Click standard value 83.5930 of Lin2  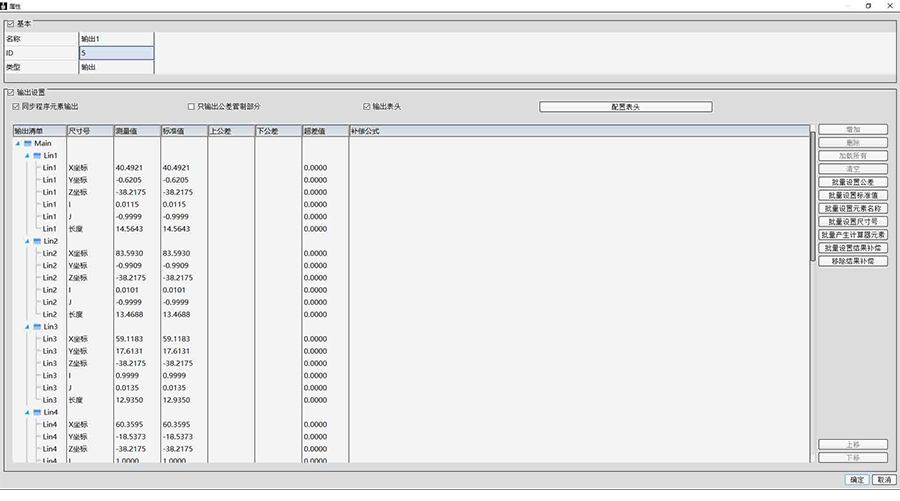(176, 253)
